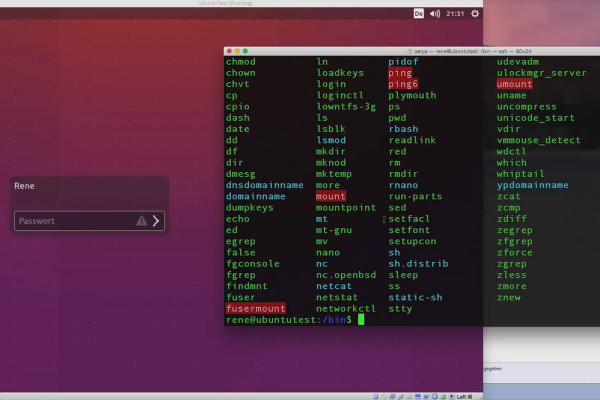Screen dimensions: 600x400
Task: Click the znew entry
Action: click(x=509, y=297)
